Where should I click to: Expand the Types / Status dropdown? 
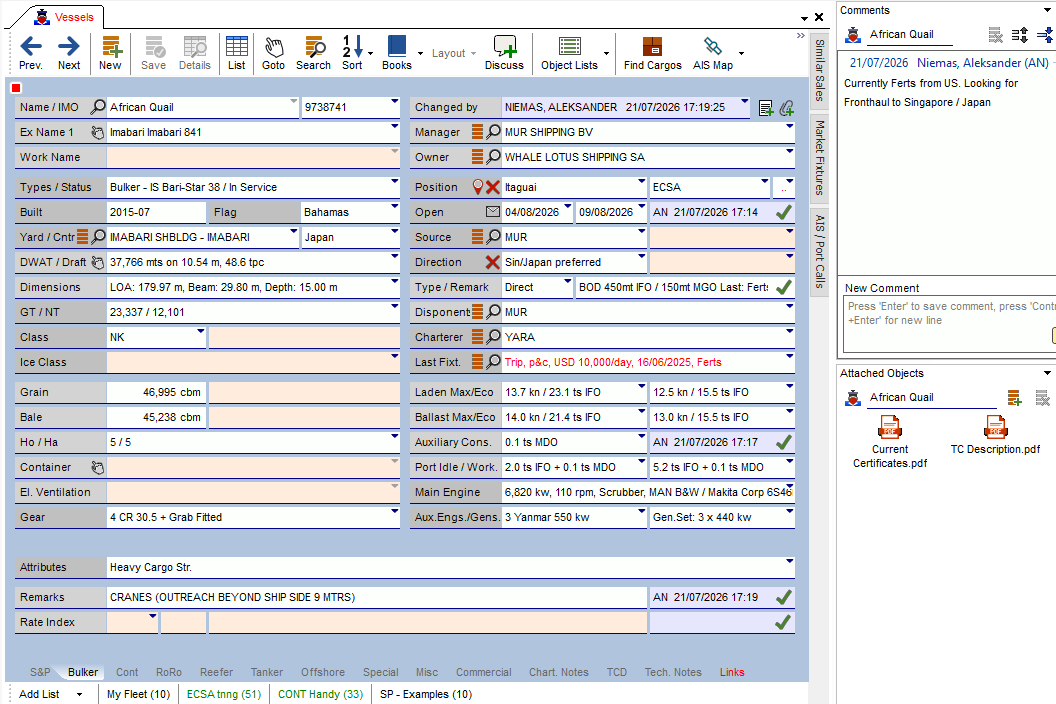click(x=395, y=181)
